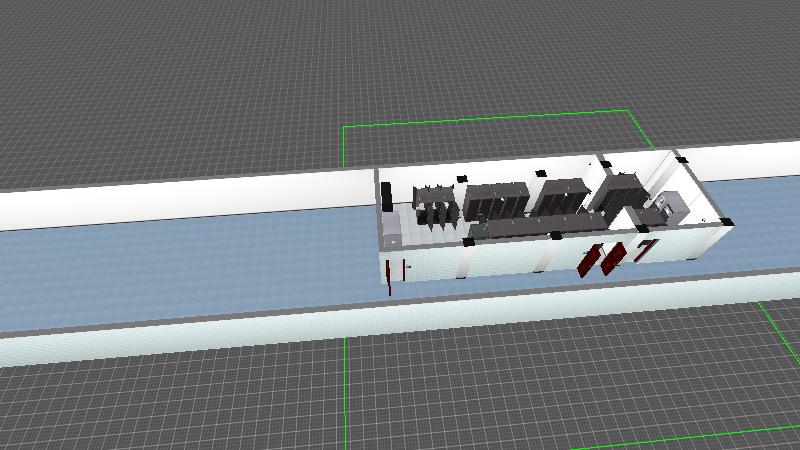Select the green vertical line below the building

click(x=346, y=390)
